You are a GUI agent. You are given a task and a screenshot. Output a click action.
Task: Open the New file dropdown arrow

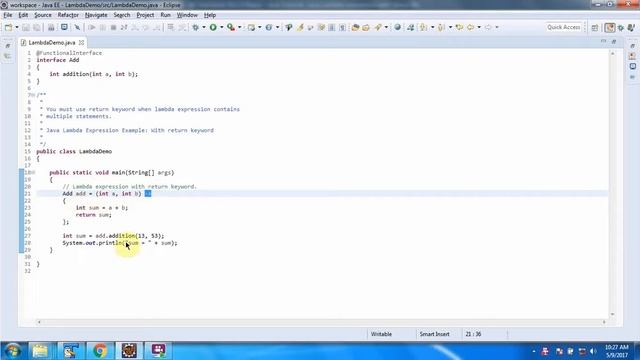pos(17,27)
